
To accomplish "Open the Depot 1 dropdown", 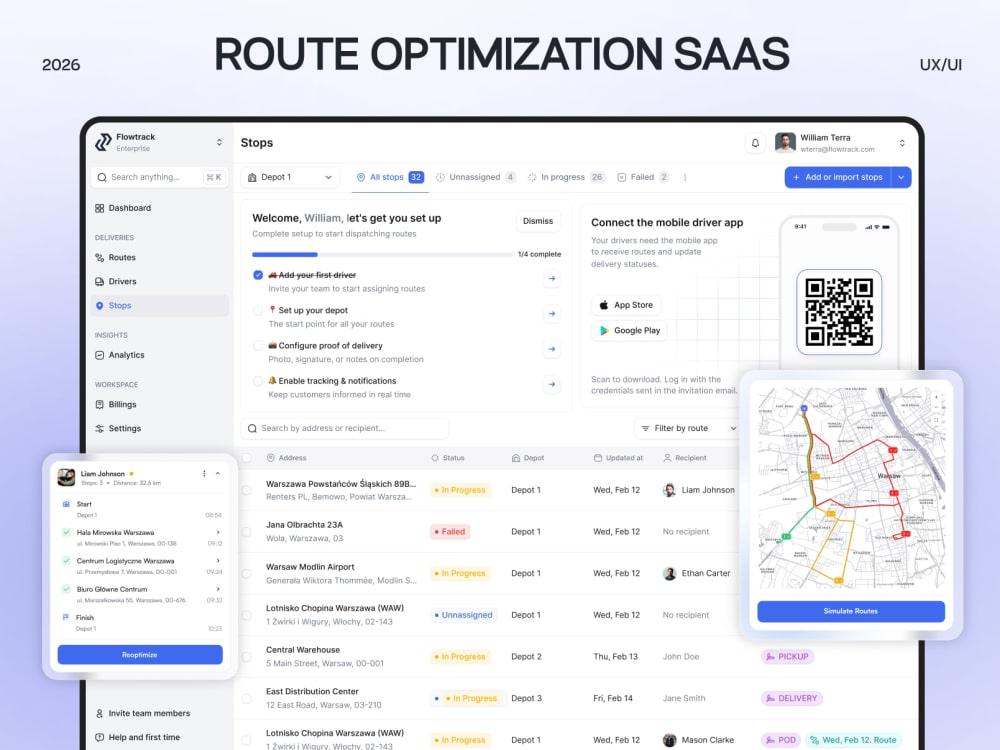I will pyautogui.click(x=290, y=177).
